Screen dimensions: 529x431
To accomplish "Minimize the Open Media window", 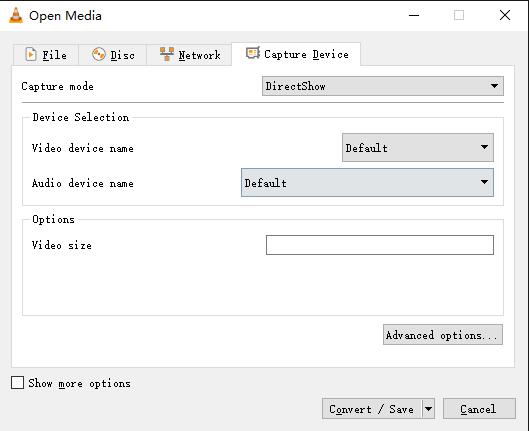I will [414, 15].
